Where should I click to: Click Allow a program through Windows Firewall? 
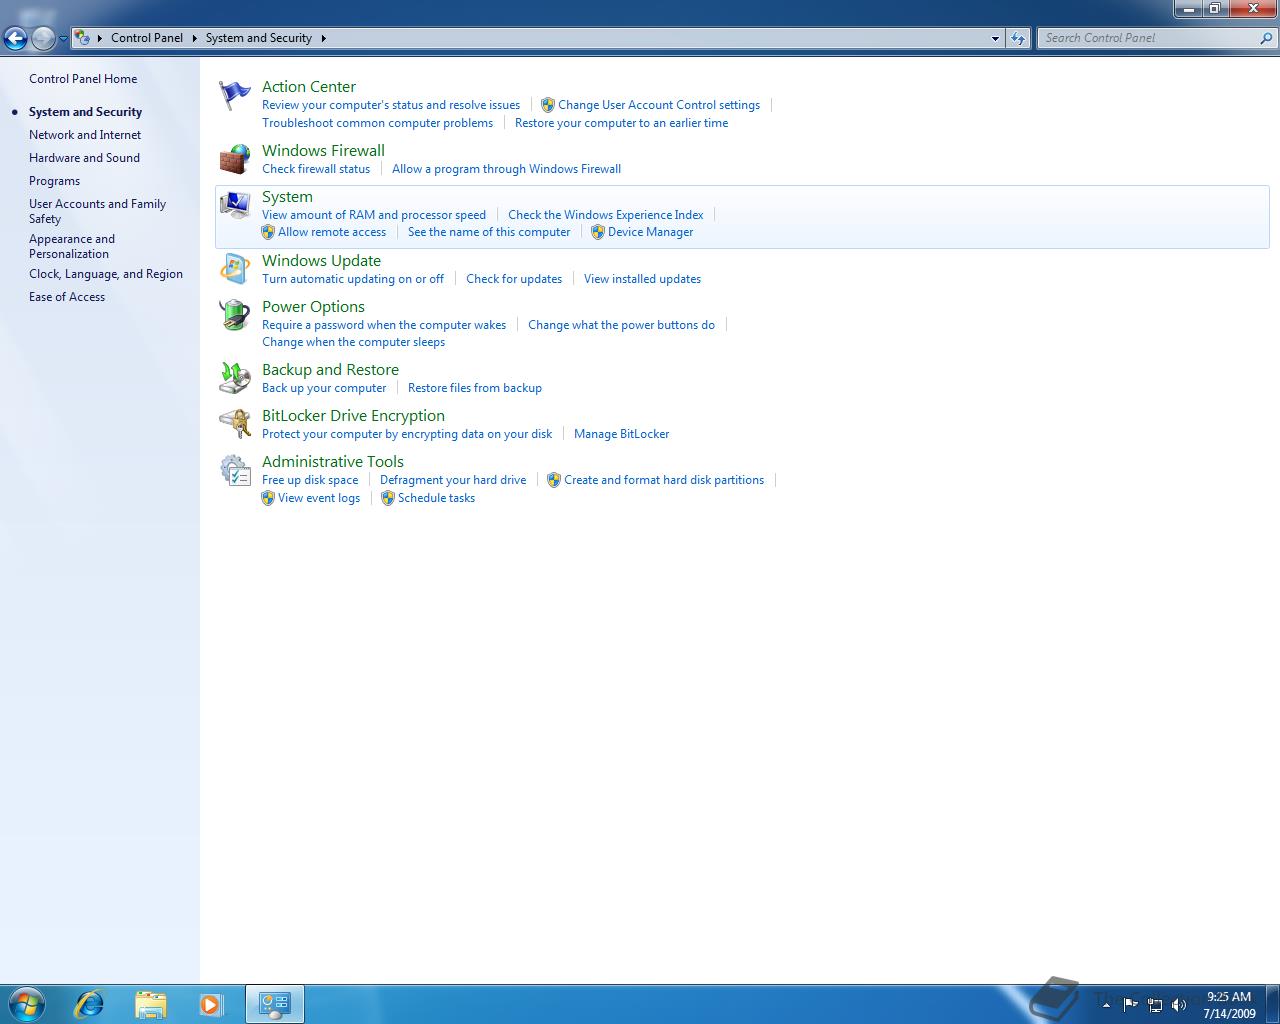pos(506,169)
